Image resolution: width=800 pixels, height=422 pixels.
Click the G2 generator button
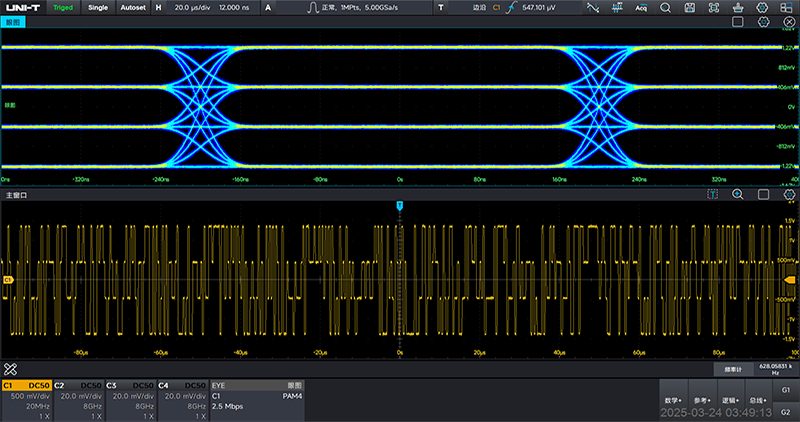pos(786,411)
